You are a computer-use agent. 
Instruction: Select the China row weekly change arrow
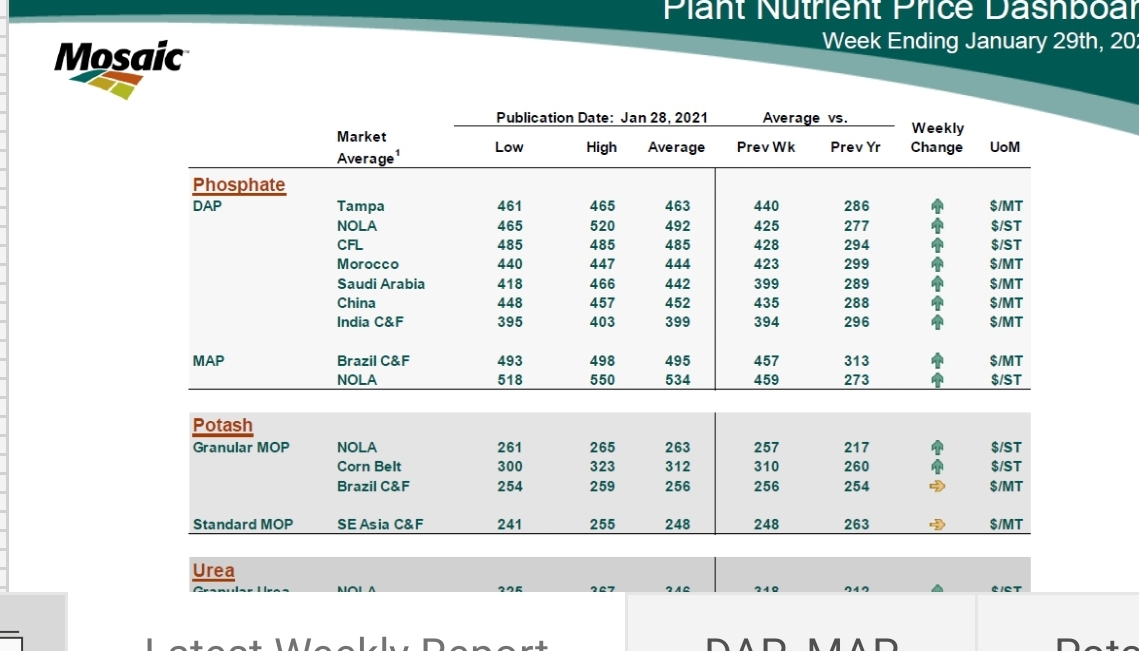tap(937, 303)
